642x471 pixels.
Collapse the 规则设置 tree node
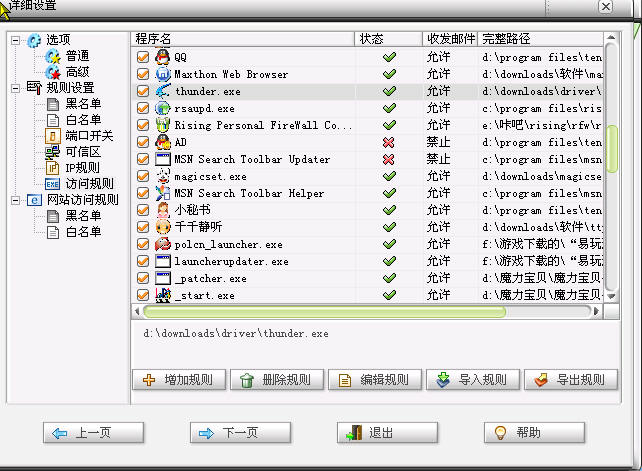tap(16, 88)
